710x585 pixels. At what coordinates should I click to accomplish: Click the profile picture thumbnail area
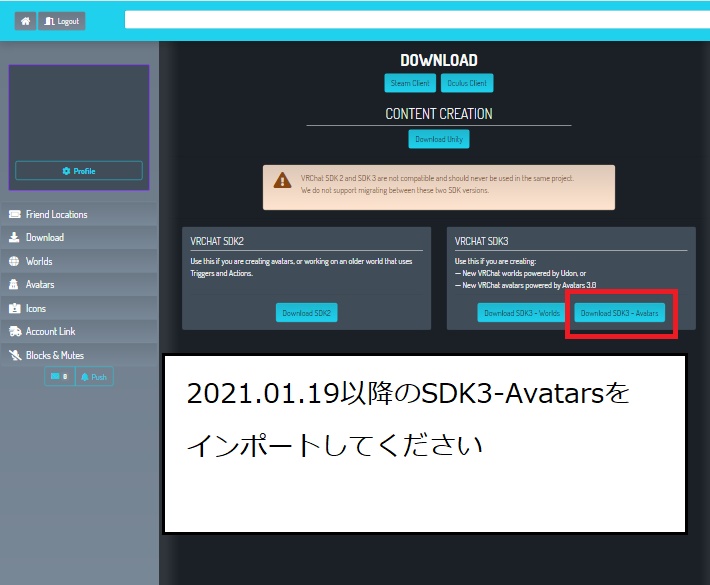click(79, 112)
